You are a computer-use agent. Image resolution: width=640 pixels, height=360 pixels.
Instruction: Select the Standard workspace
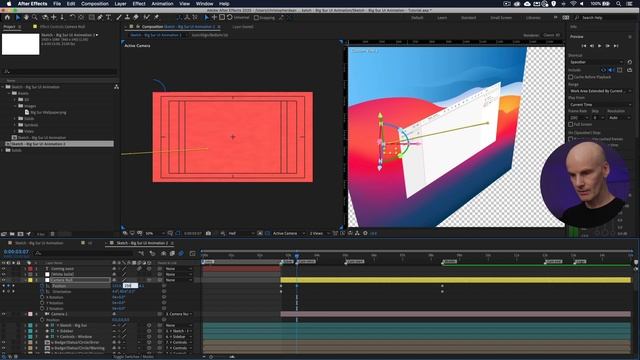click(469, 18)
